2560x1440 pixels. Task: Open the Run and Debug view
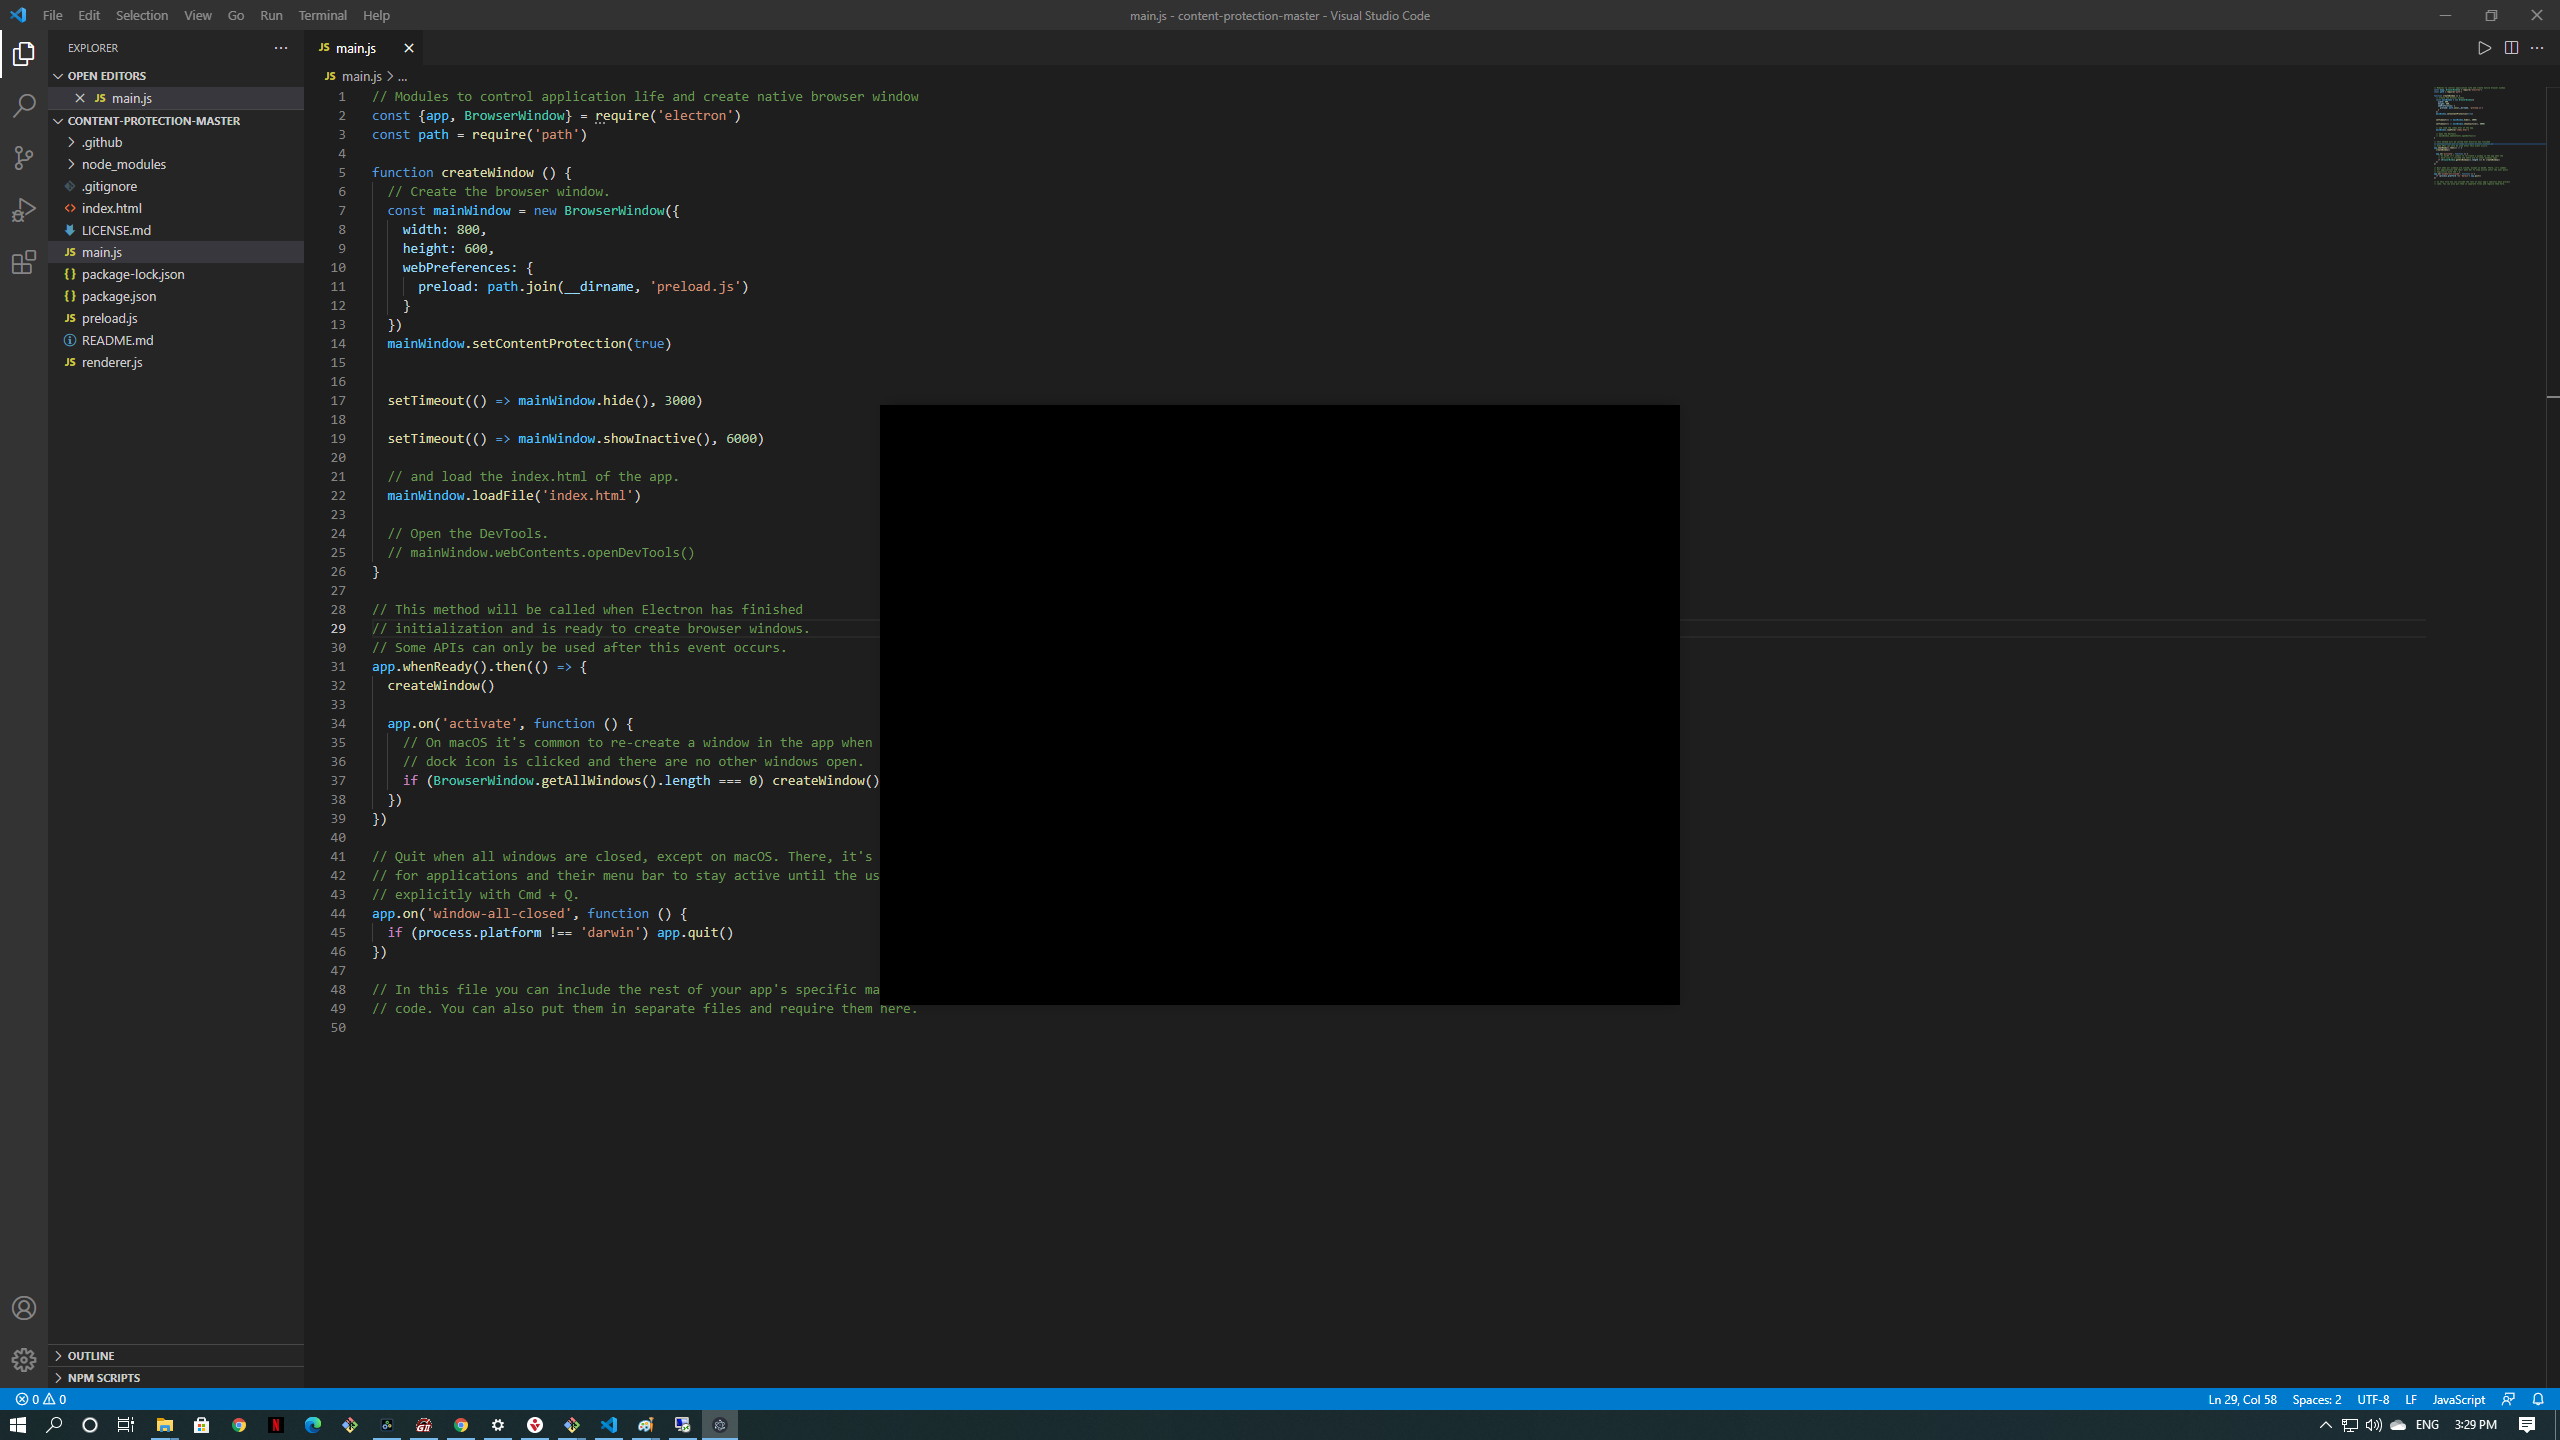(x=24, y=210)
